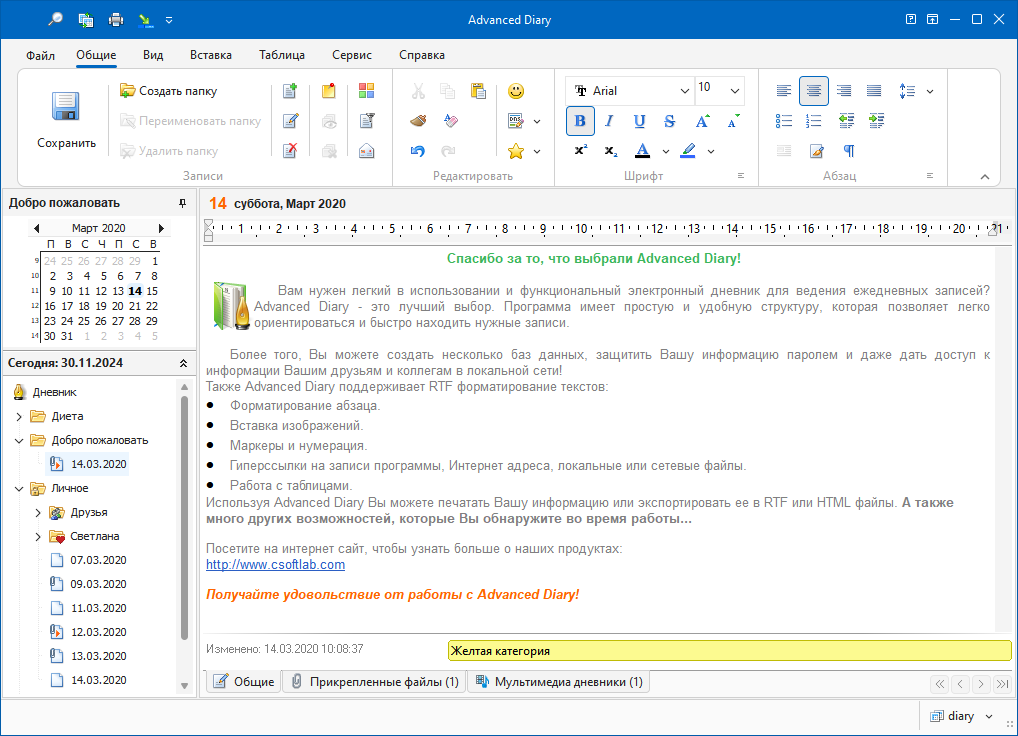Toggle align right paragraph
Viewport: 1018px width, 736px height.
[x=844, y=91]
